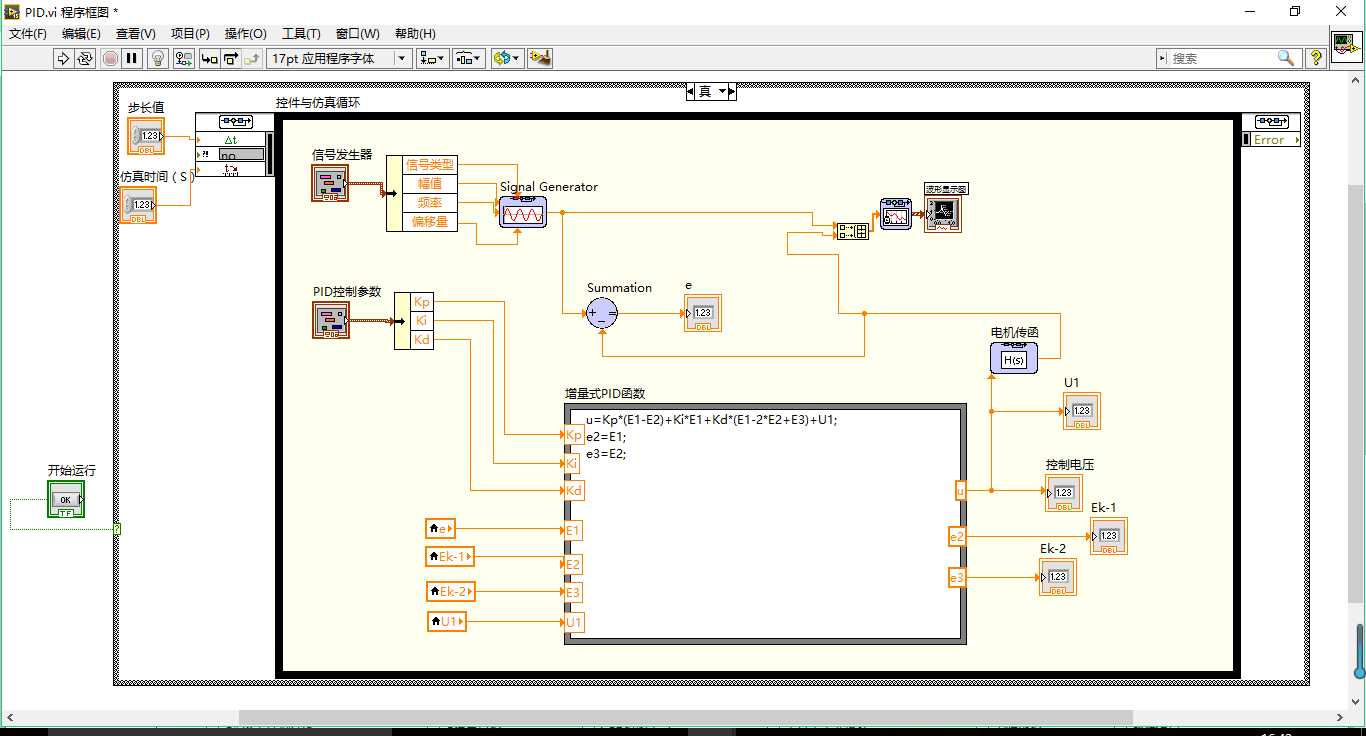This screenshot has width=1366, height=736.
Task: Click the Clean Up Diagram icon
Action: click(x=540, y=58)
